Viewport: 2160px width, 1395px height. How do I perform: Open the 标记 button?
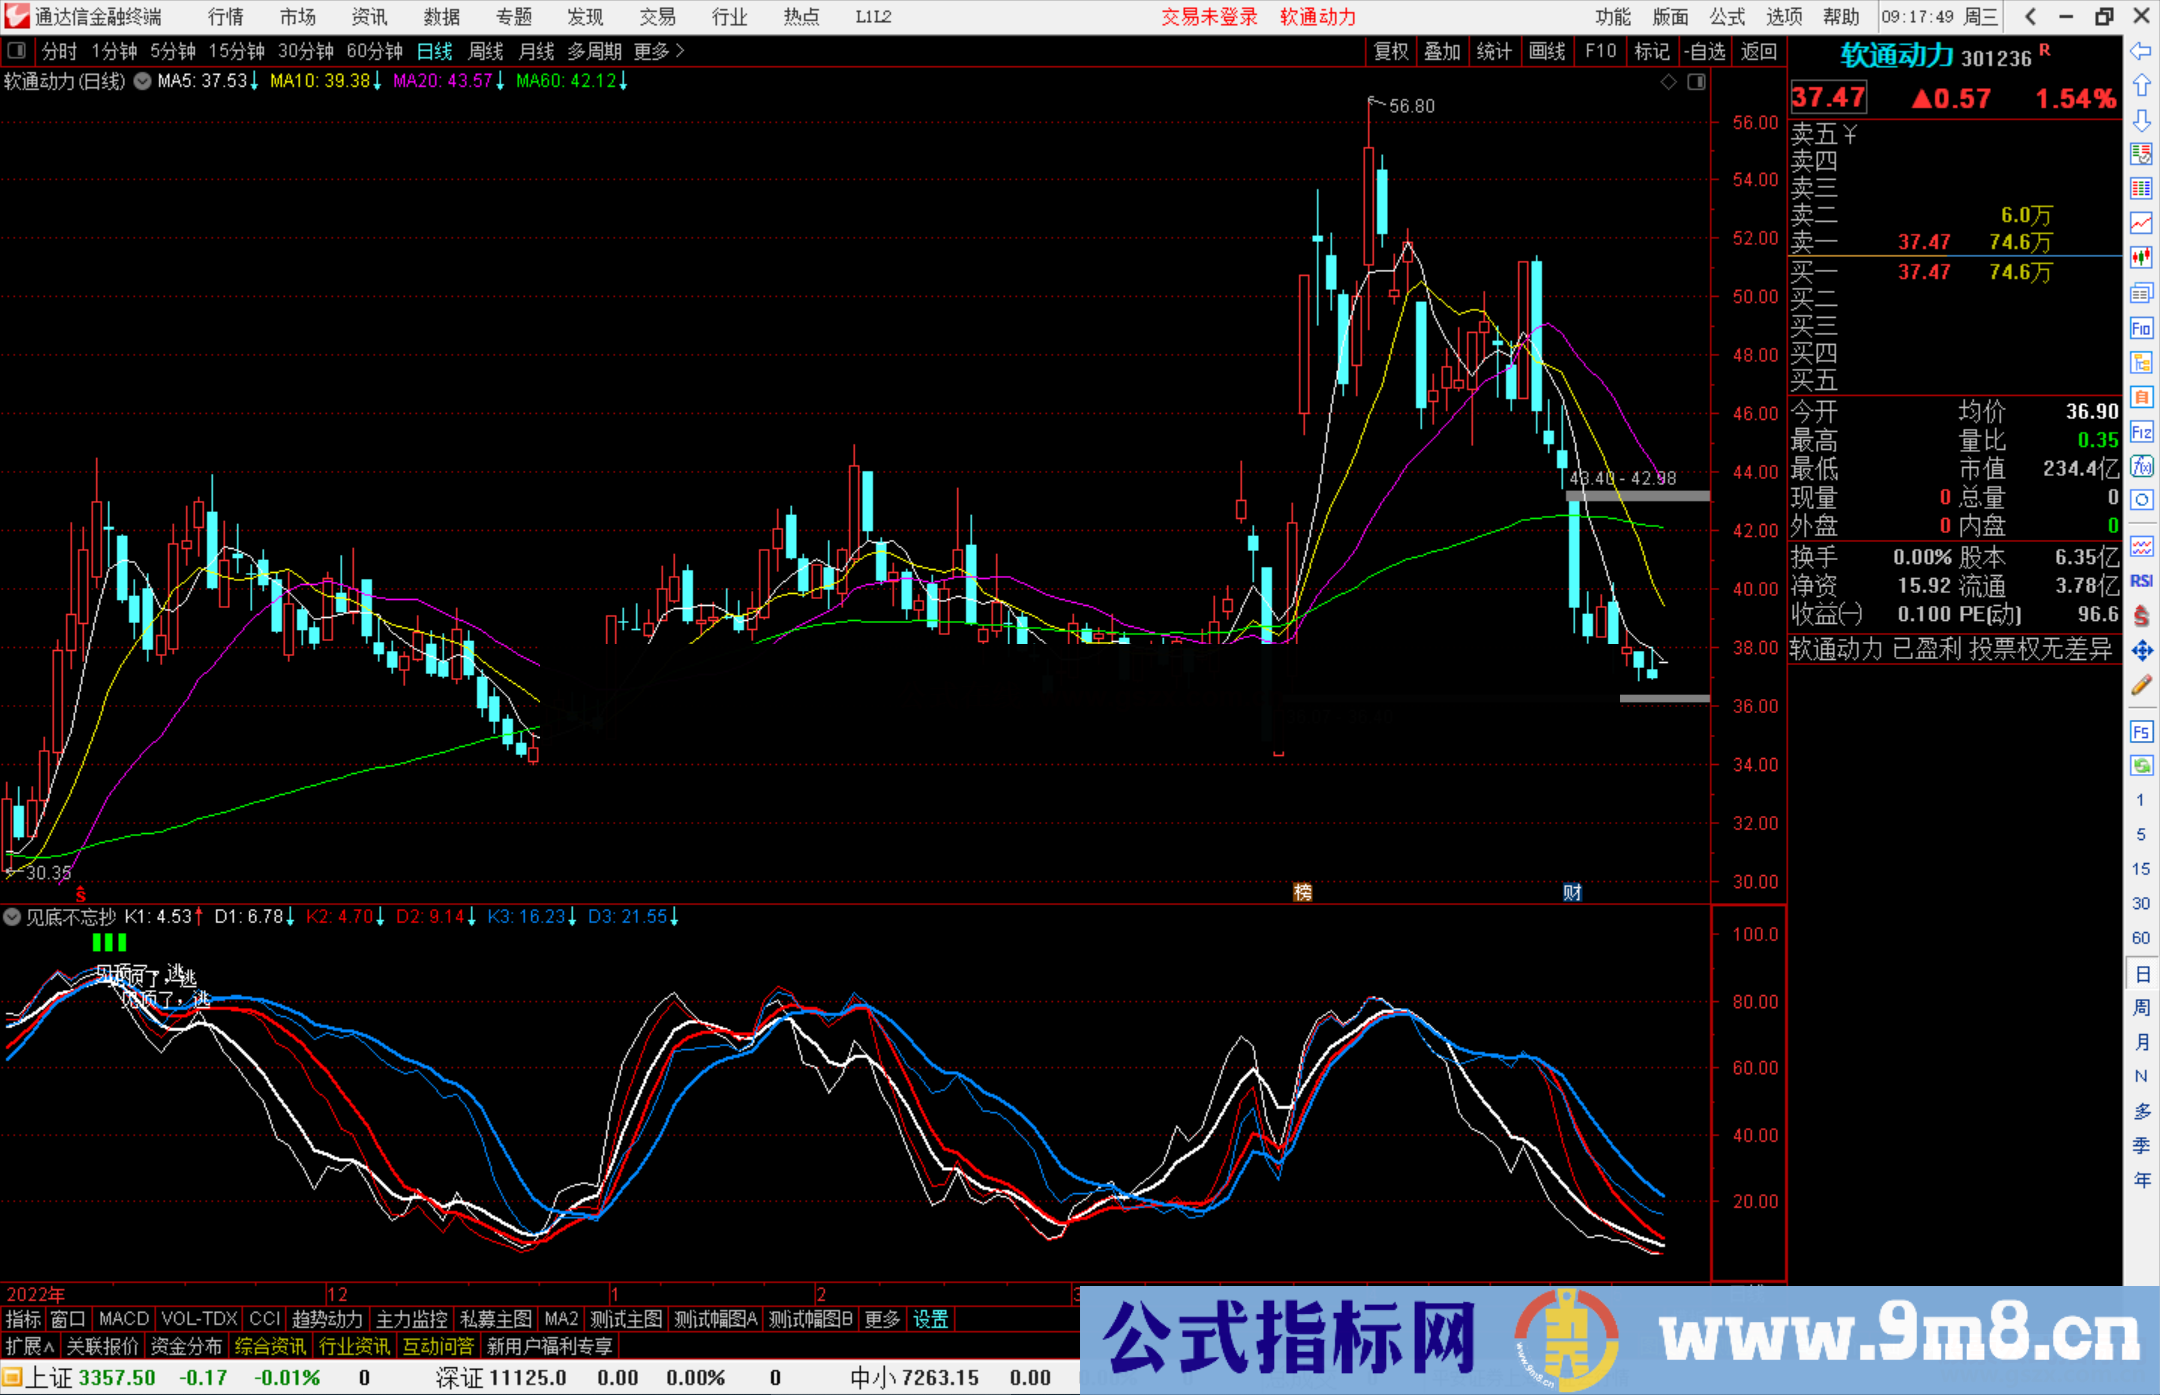pyautogui.click(x=1652, y=51)
